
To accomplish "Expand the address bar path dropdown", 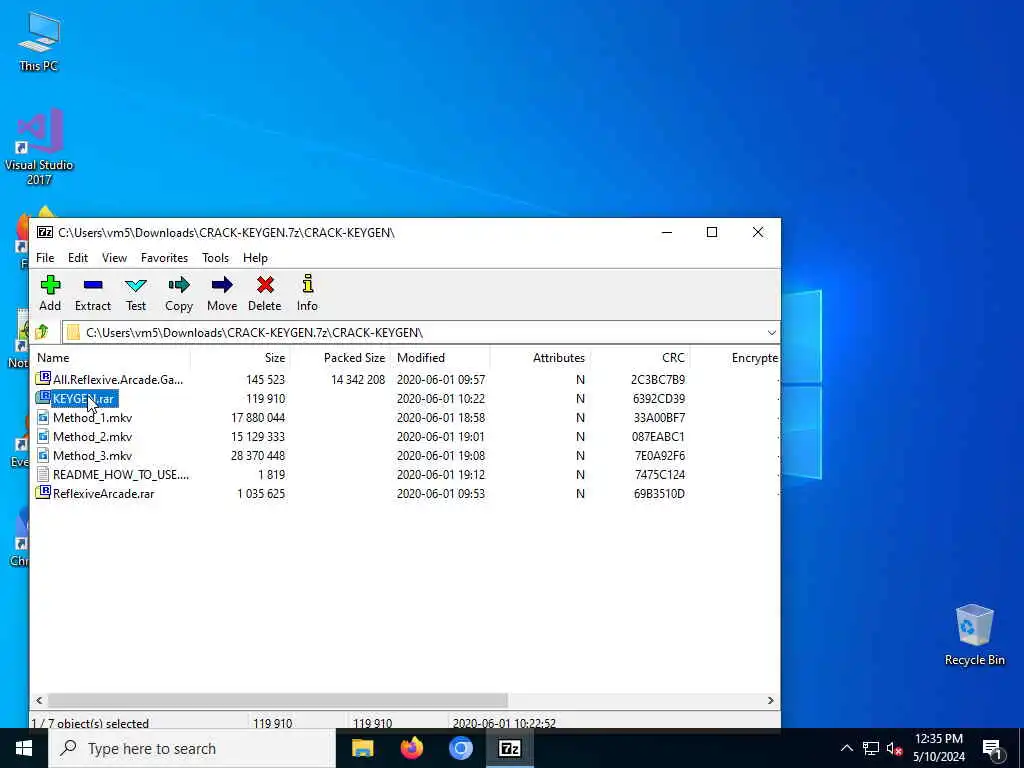I will (x=771, y=332).
